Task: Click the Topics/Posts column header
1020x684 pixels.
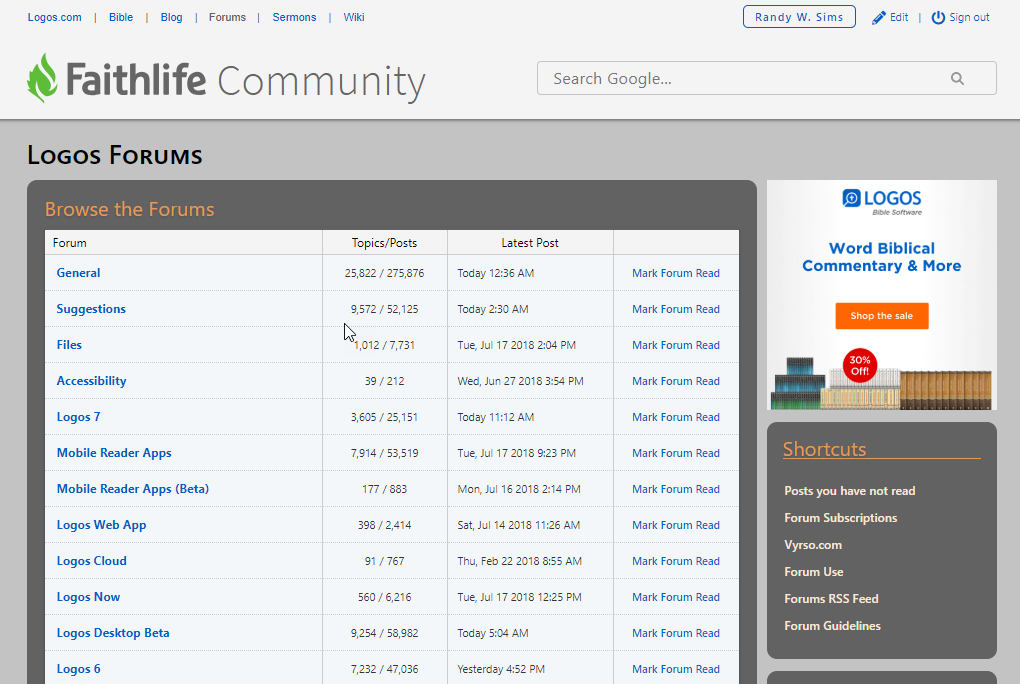Action: [x=384, y=243]
